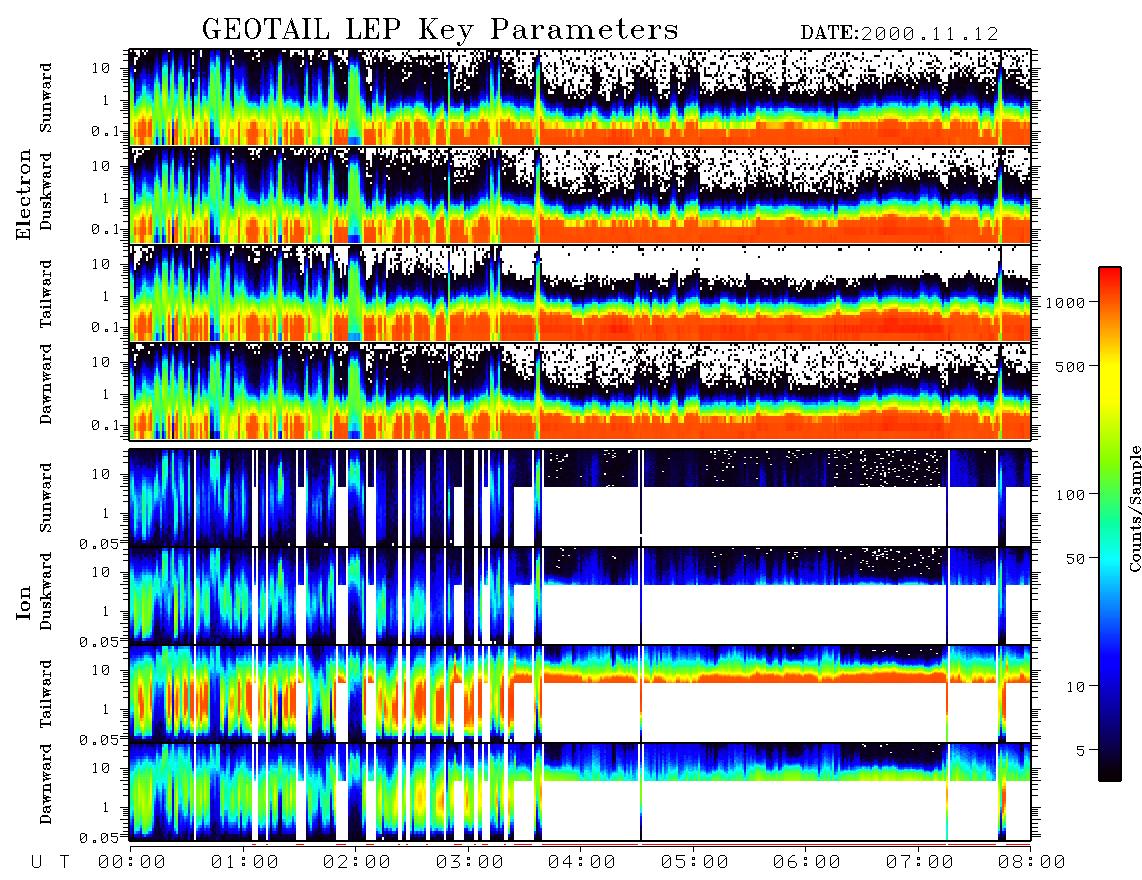Click the "07:00" time tick label
Image resolution: width=1142 pixels, height=880 pixels.
coord(920,862)
